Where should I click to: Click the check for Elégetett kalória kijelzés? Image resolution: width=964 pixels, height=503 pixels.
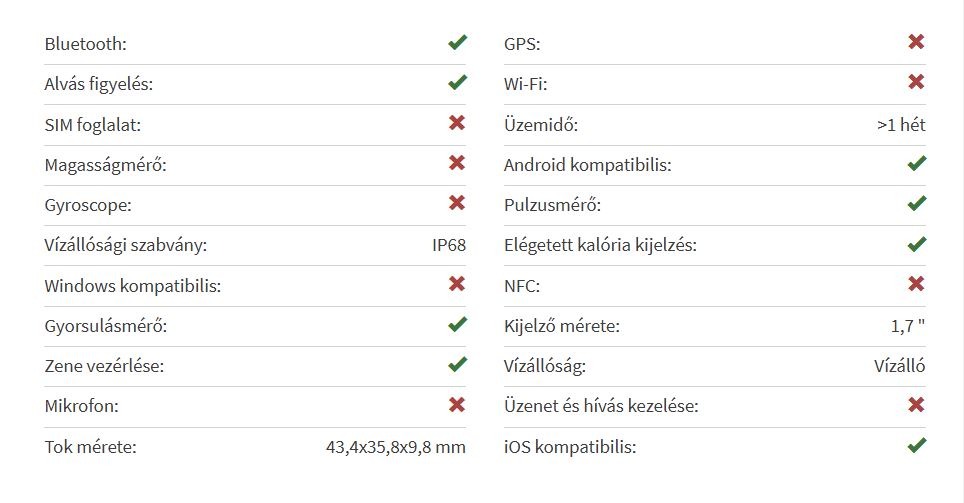916,244
